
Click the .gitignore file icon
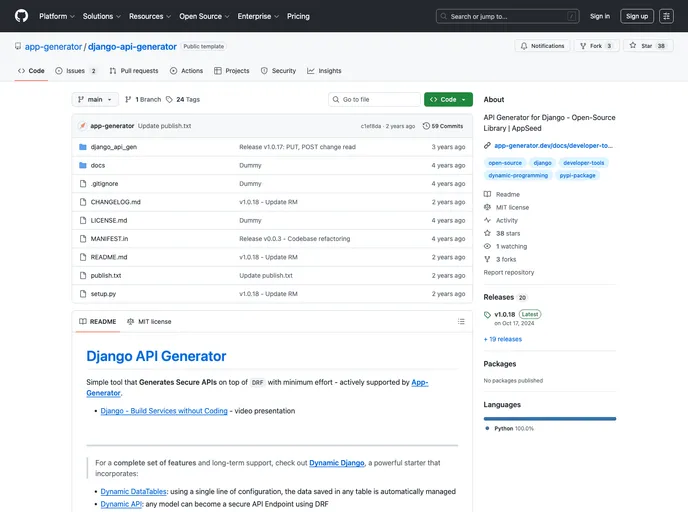[x=82, y=184]
